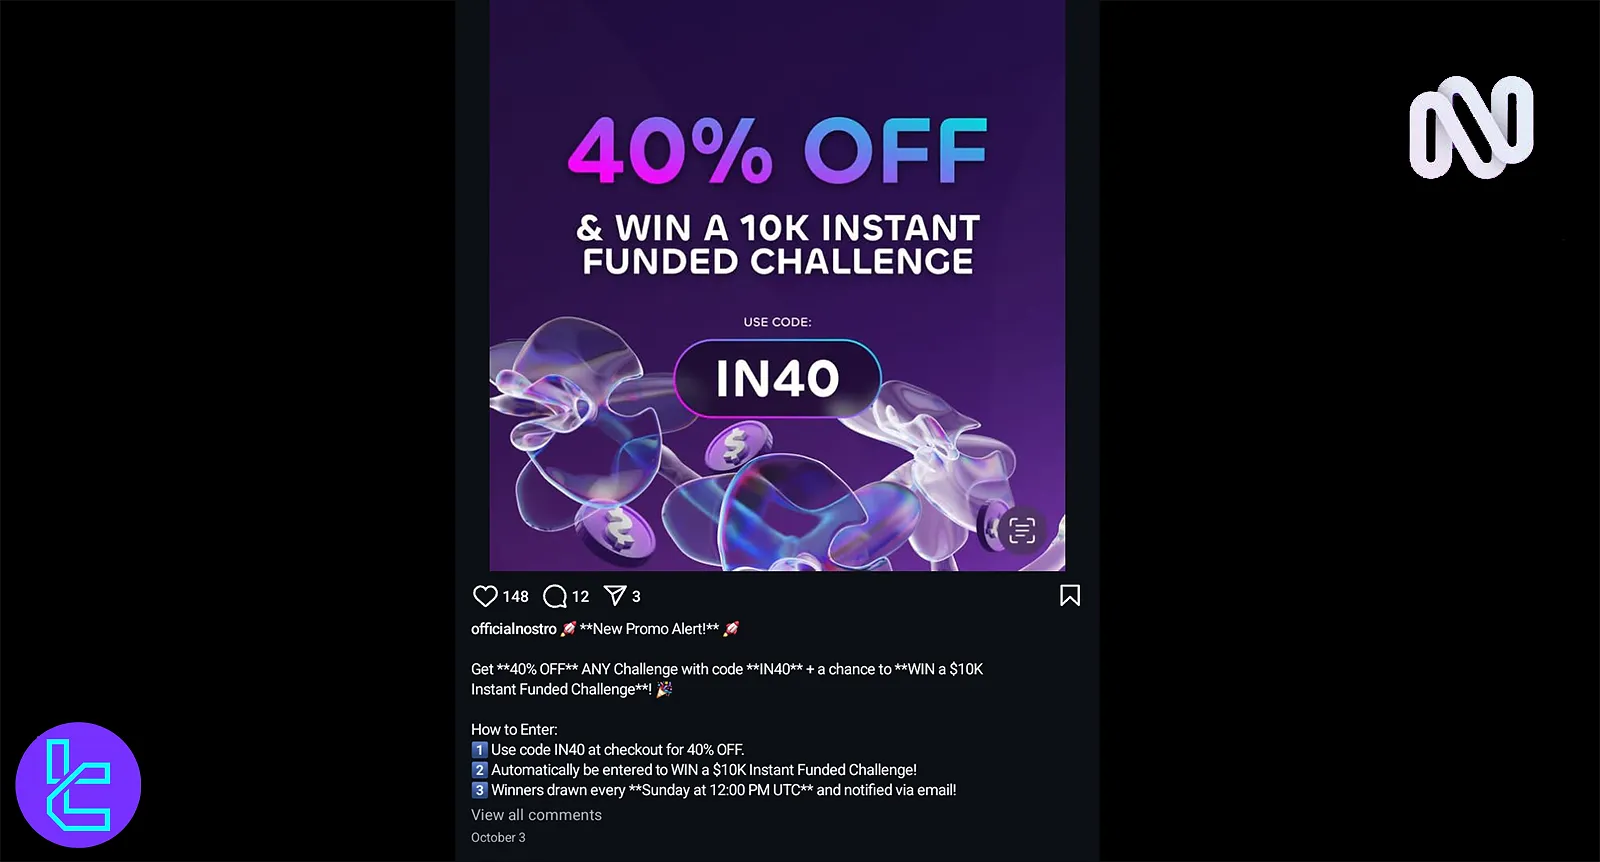The image size is (1600, 862).
Task: Click the number 1 step emoji
Action: coord(479,750)
